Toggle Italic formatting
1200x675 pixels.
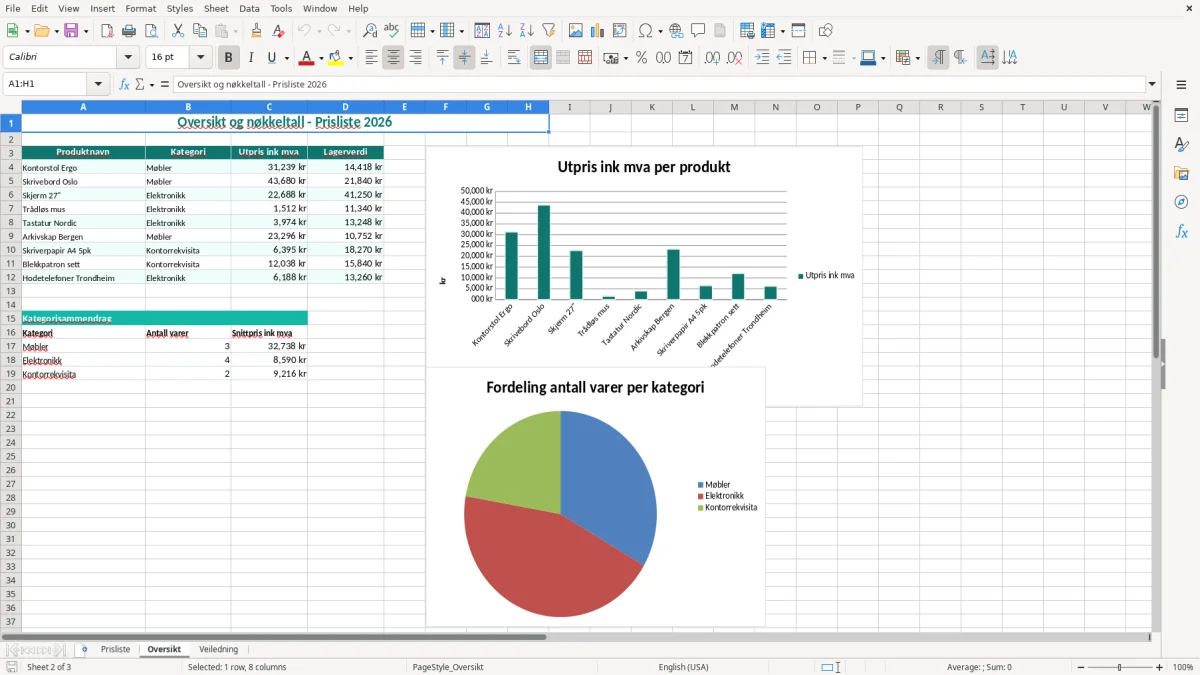point(251,58)
